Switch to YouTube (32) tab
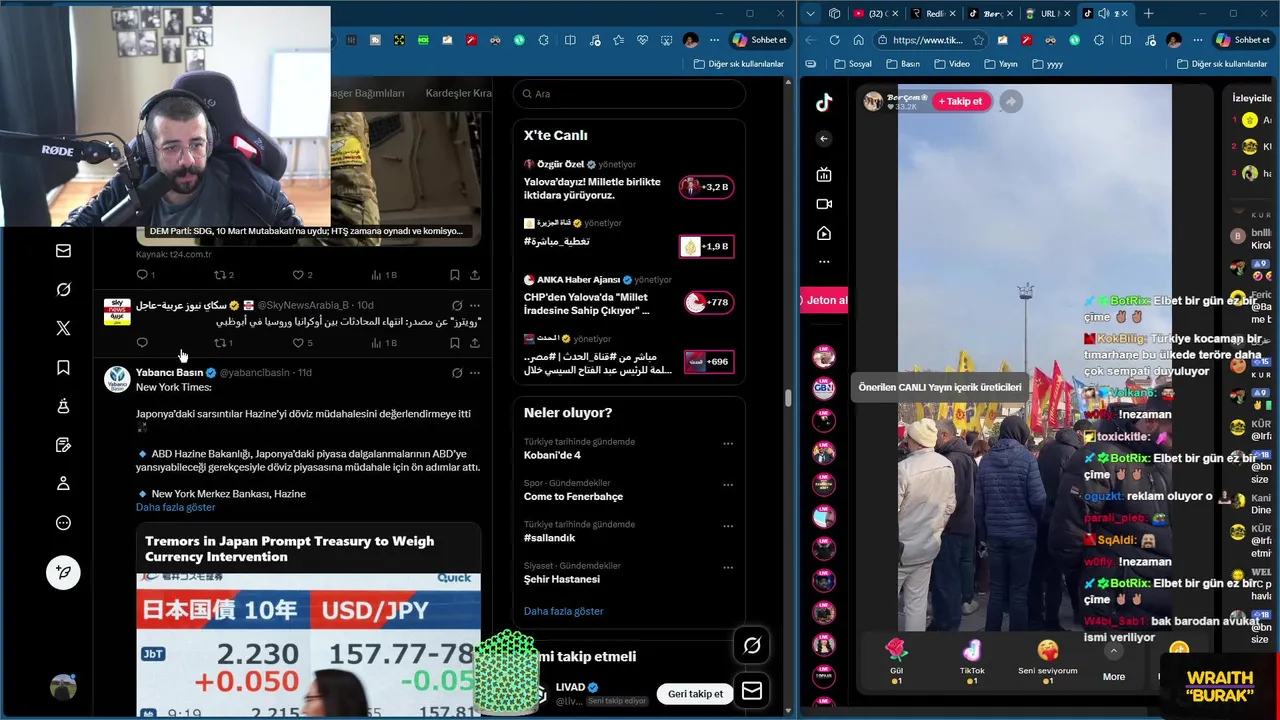 pos(875,13)
